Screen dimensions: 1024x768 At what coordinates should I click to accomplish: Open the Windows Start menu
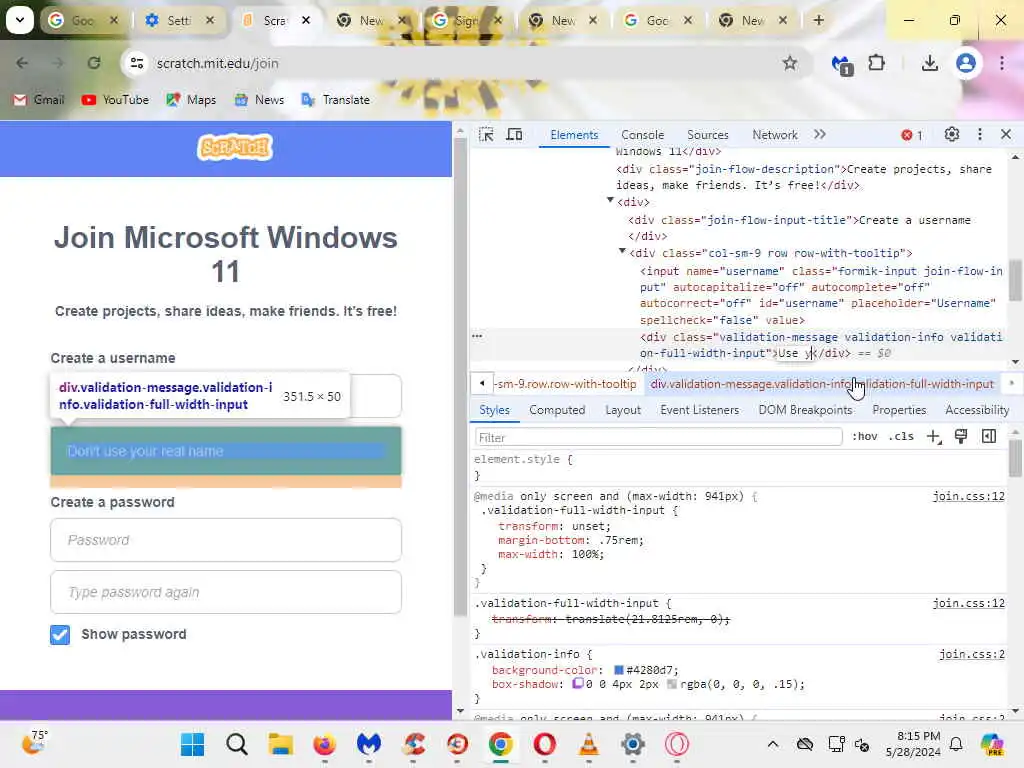(192, 744)
